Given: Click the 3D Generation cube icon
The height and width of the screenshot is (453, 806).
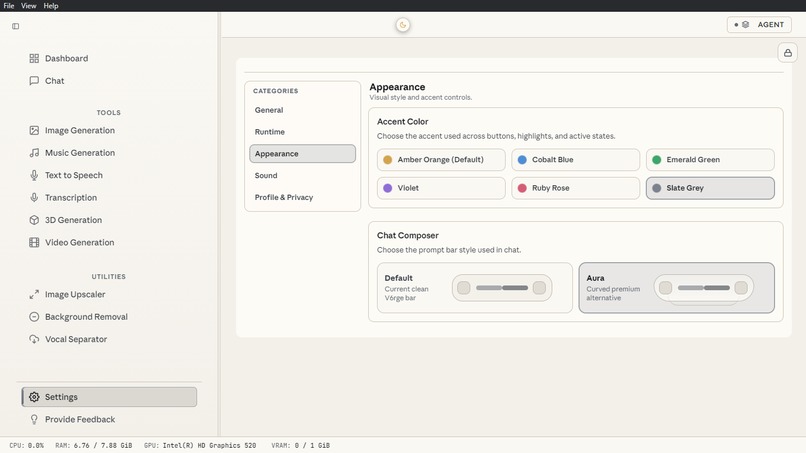Looking at the screenshot, I should point(34,220).
